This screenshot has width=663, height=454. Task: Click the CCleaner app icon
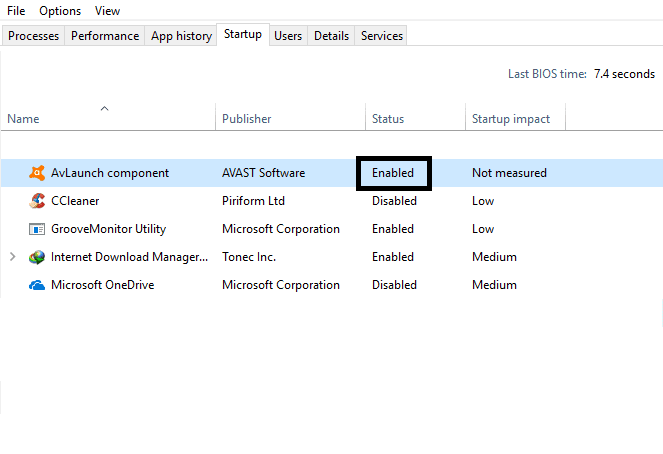click(37, 201)
